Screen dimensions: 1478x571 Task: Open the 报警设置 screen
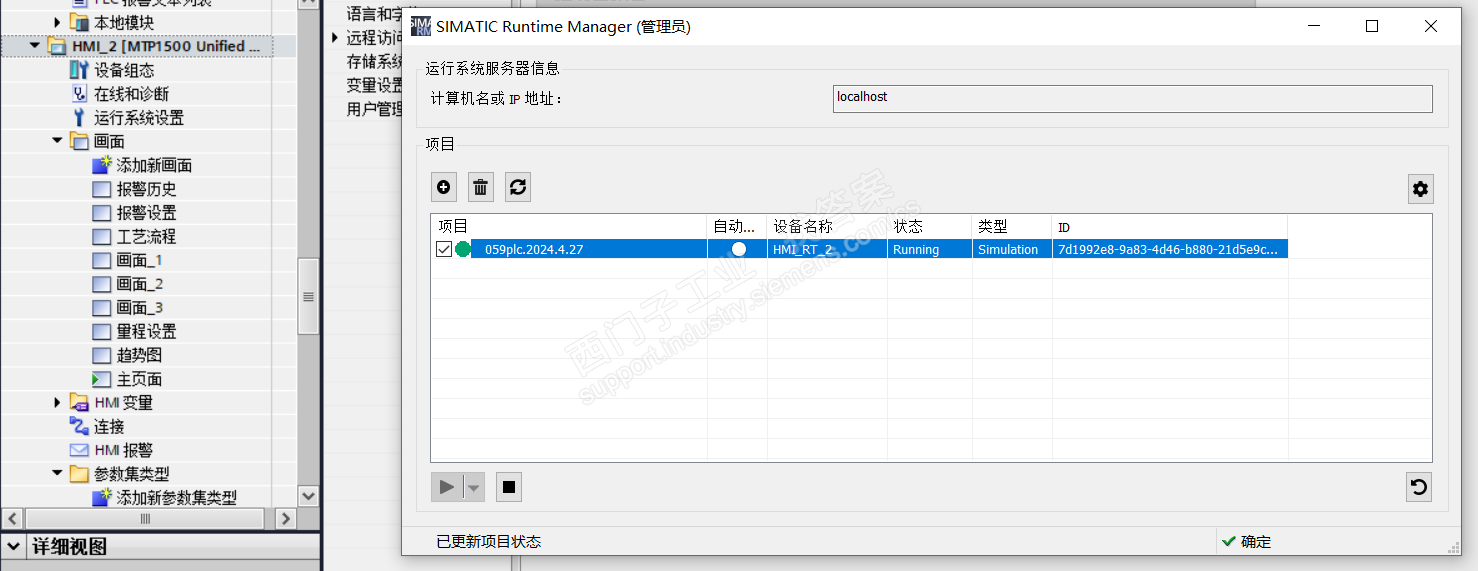pyautogui.click(x=146, y=213)
